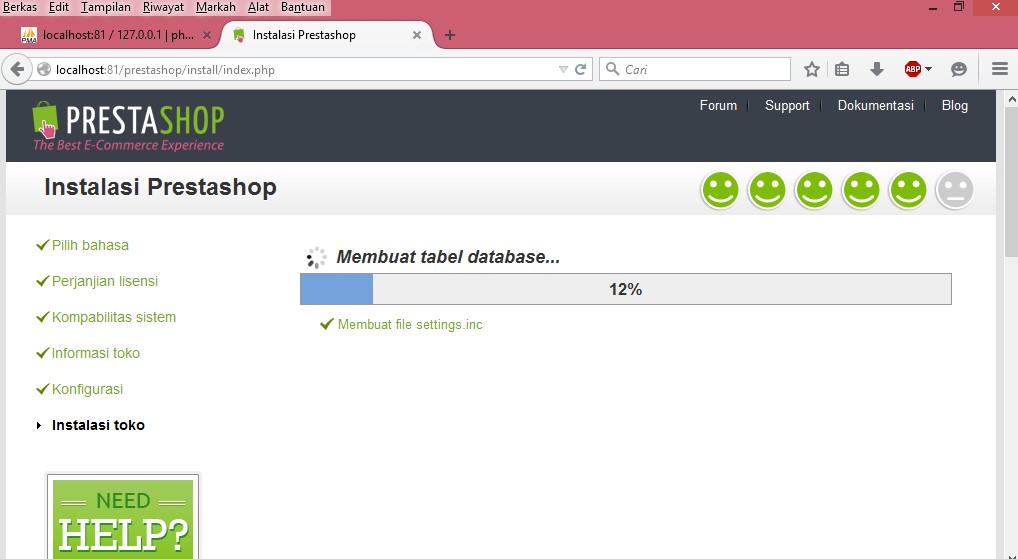Open the Markah menu

coord(216,7)
